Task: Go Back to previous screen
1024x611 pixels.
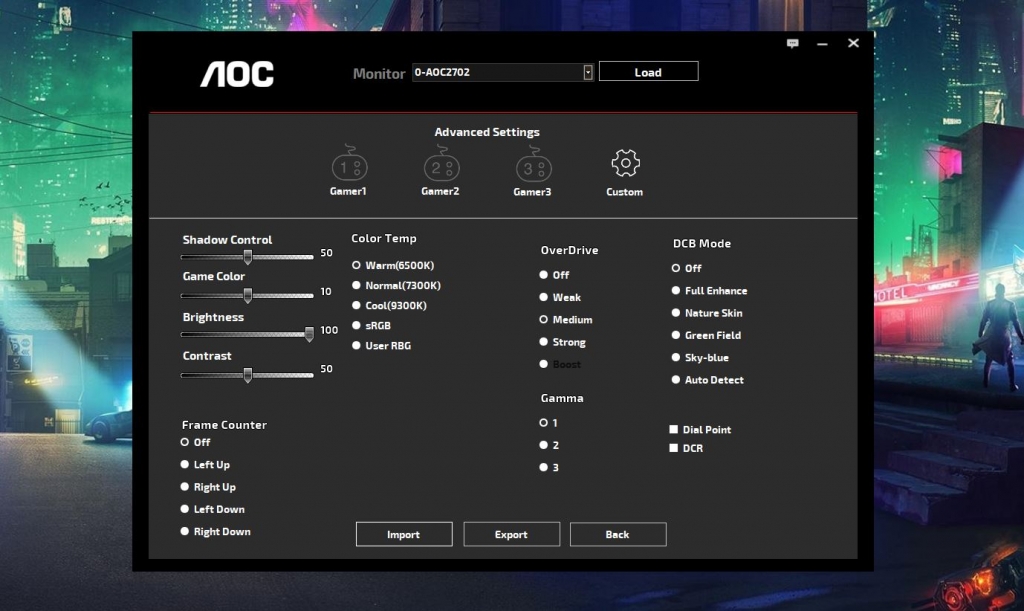Action: tap(618, 535)
